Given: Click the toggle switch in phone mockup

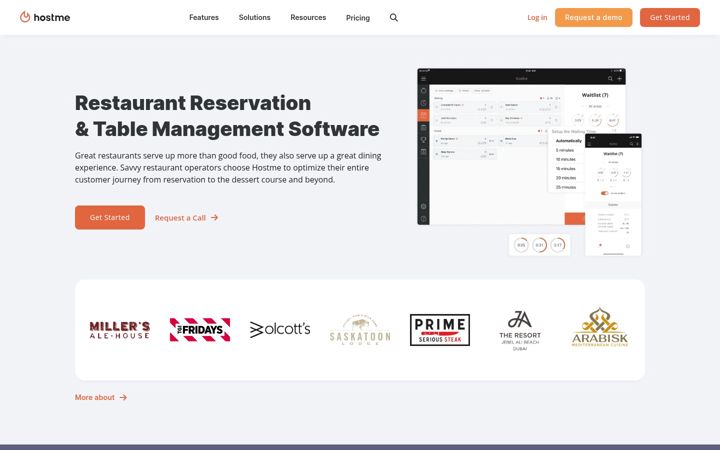Looking at the screenshot, I should coord(604,193).
